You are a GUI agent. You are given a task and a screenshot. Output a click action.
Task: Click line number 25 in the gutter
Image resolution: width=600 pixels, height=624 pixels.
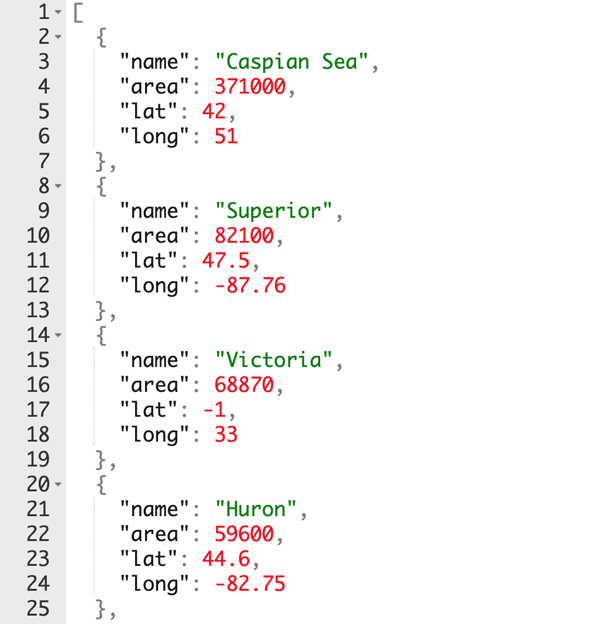click(x=38, y=608)
